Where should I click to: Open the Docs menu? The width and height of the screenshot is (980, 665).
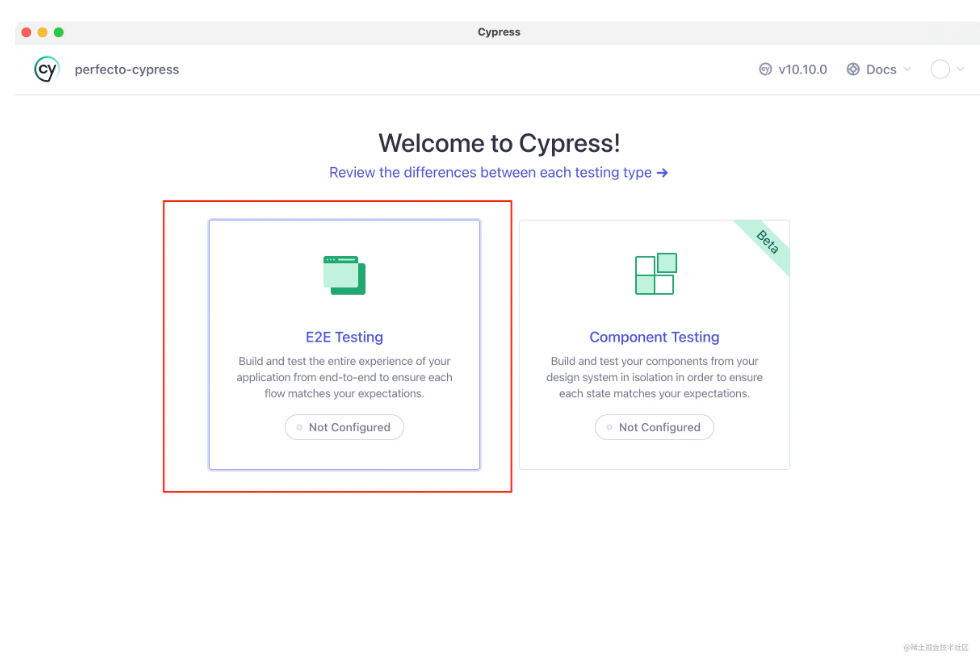pos(881,69)
